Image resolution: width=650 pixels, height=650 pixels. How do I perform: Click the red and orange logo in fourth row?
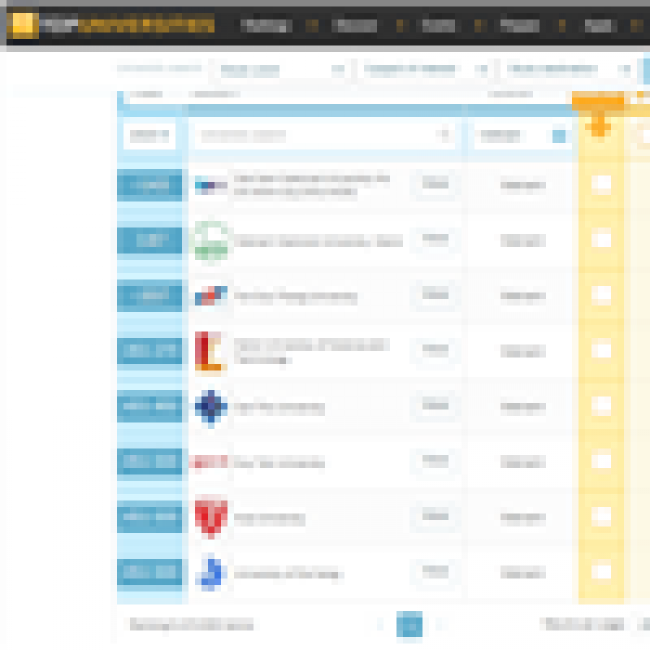coord(210,351)
